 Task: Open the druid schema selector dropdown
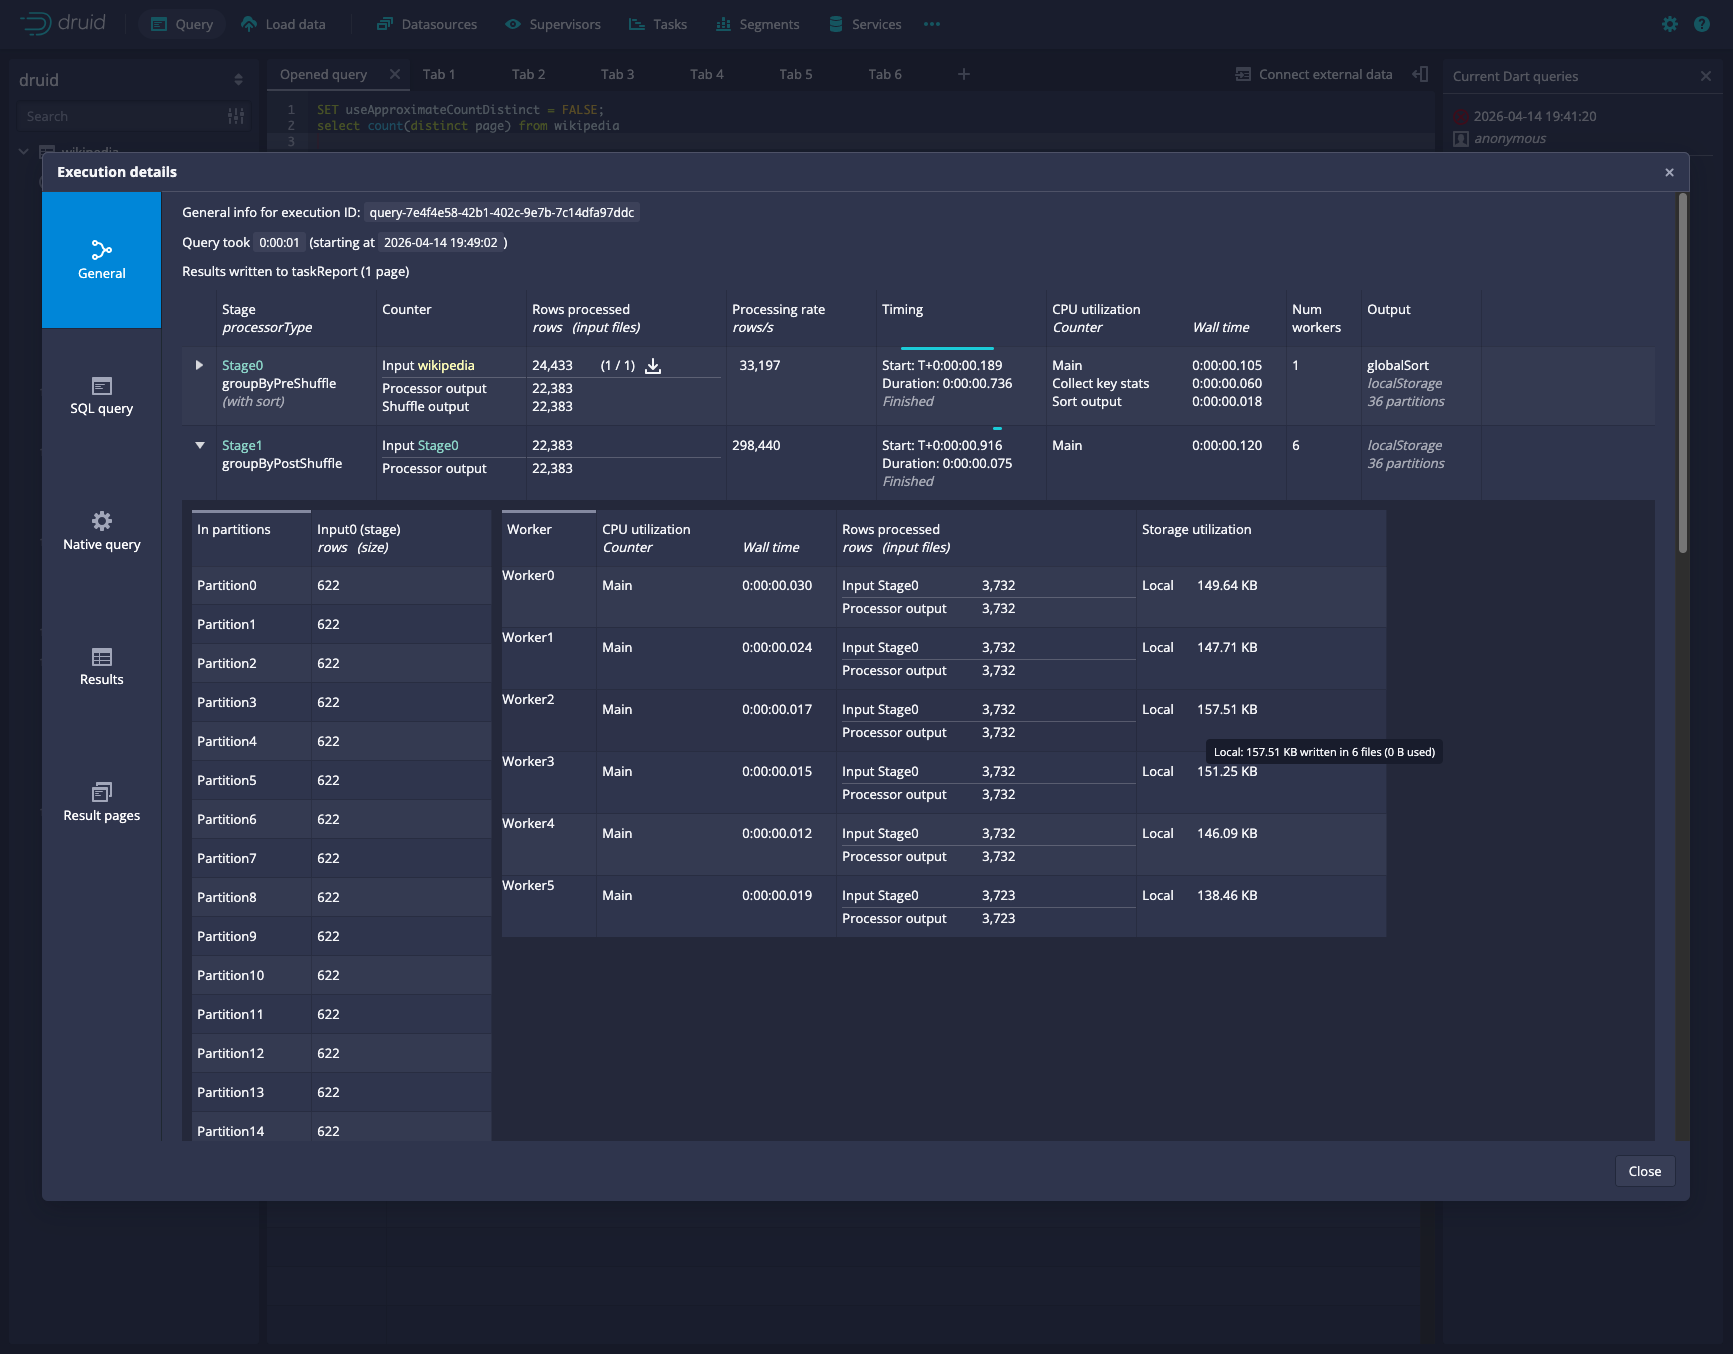click(x=131, y=80)
